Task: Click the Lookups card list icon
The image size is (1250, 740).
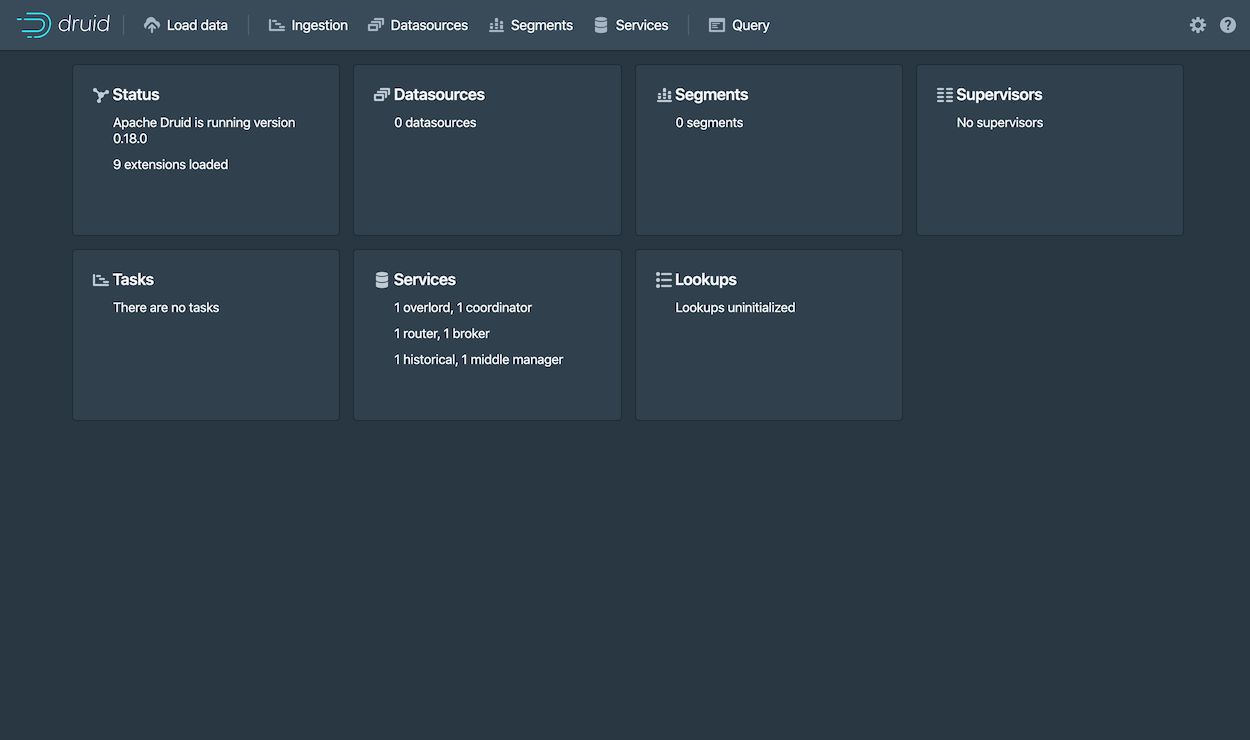Action: [x=663, y=280]
